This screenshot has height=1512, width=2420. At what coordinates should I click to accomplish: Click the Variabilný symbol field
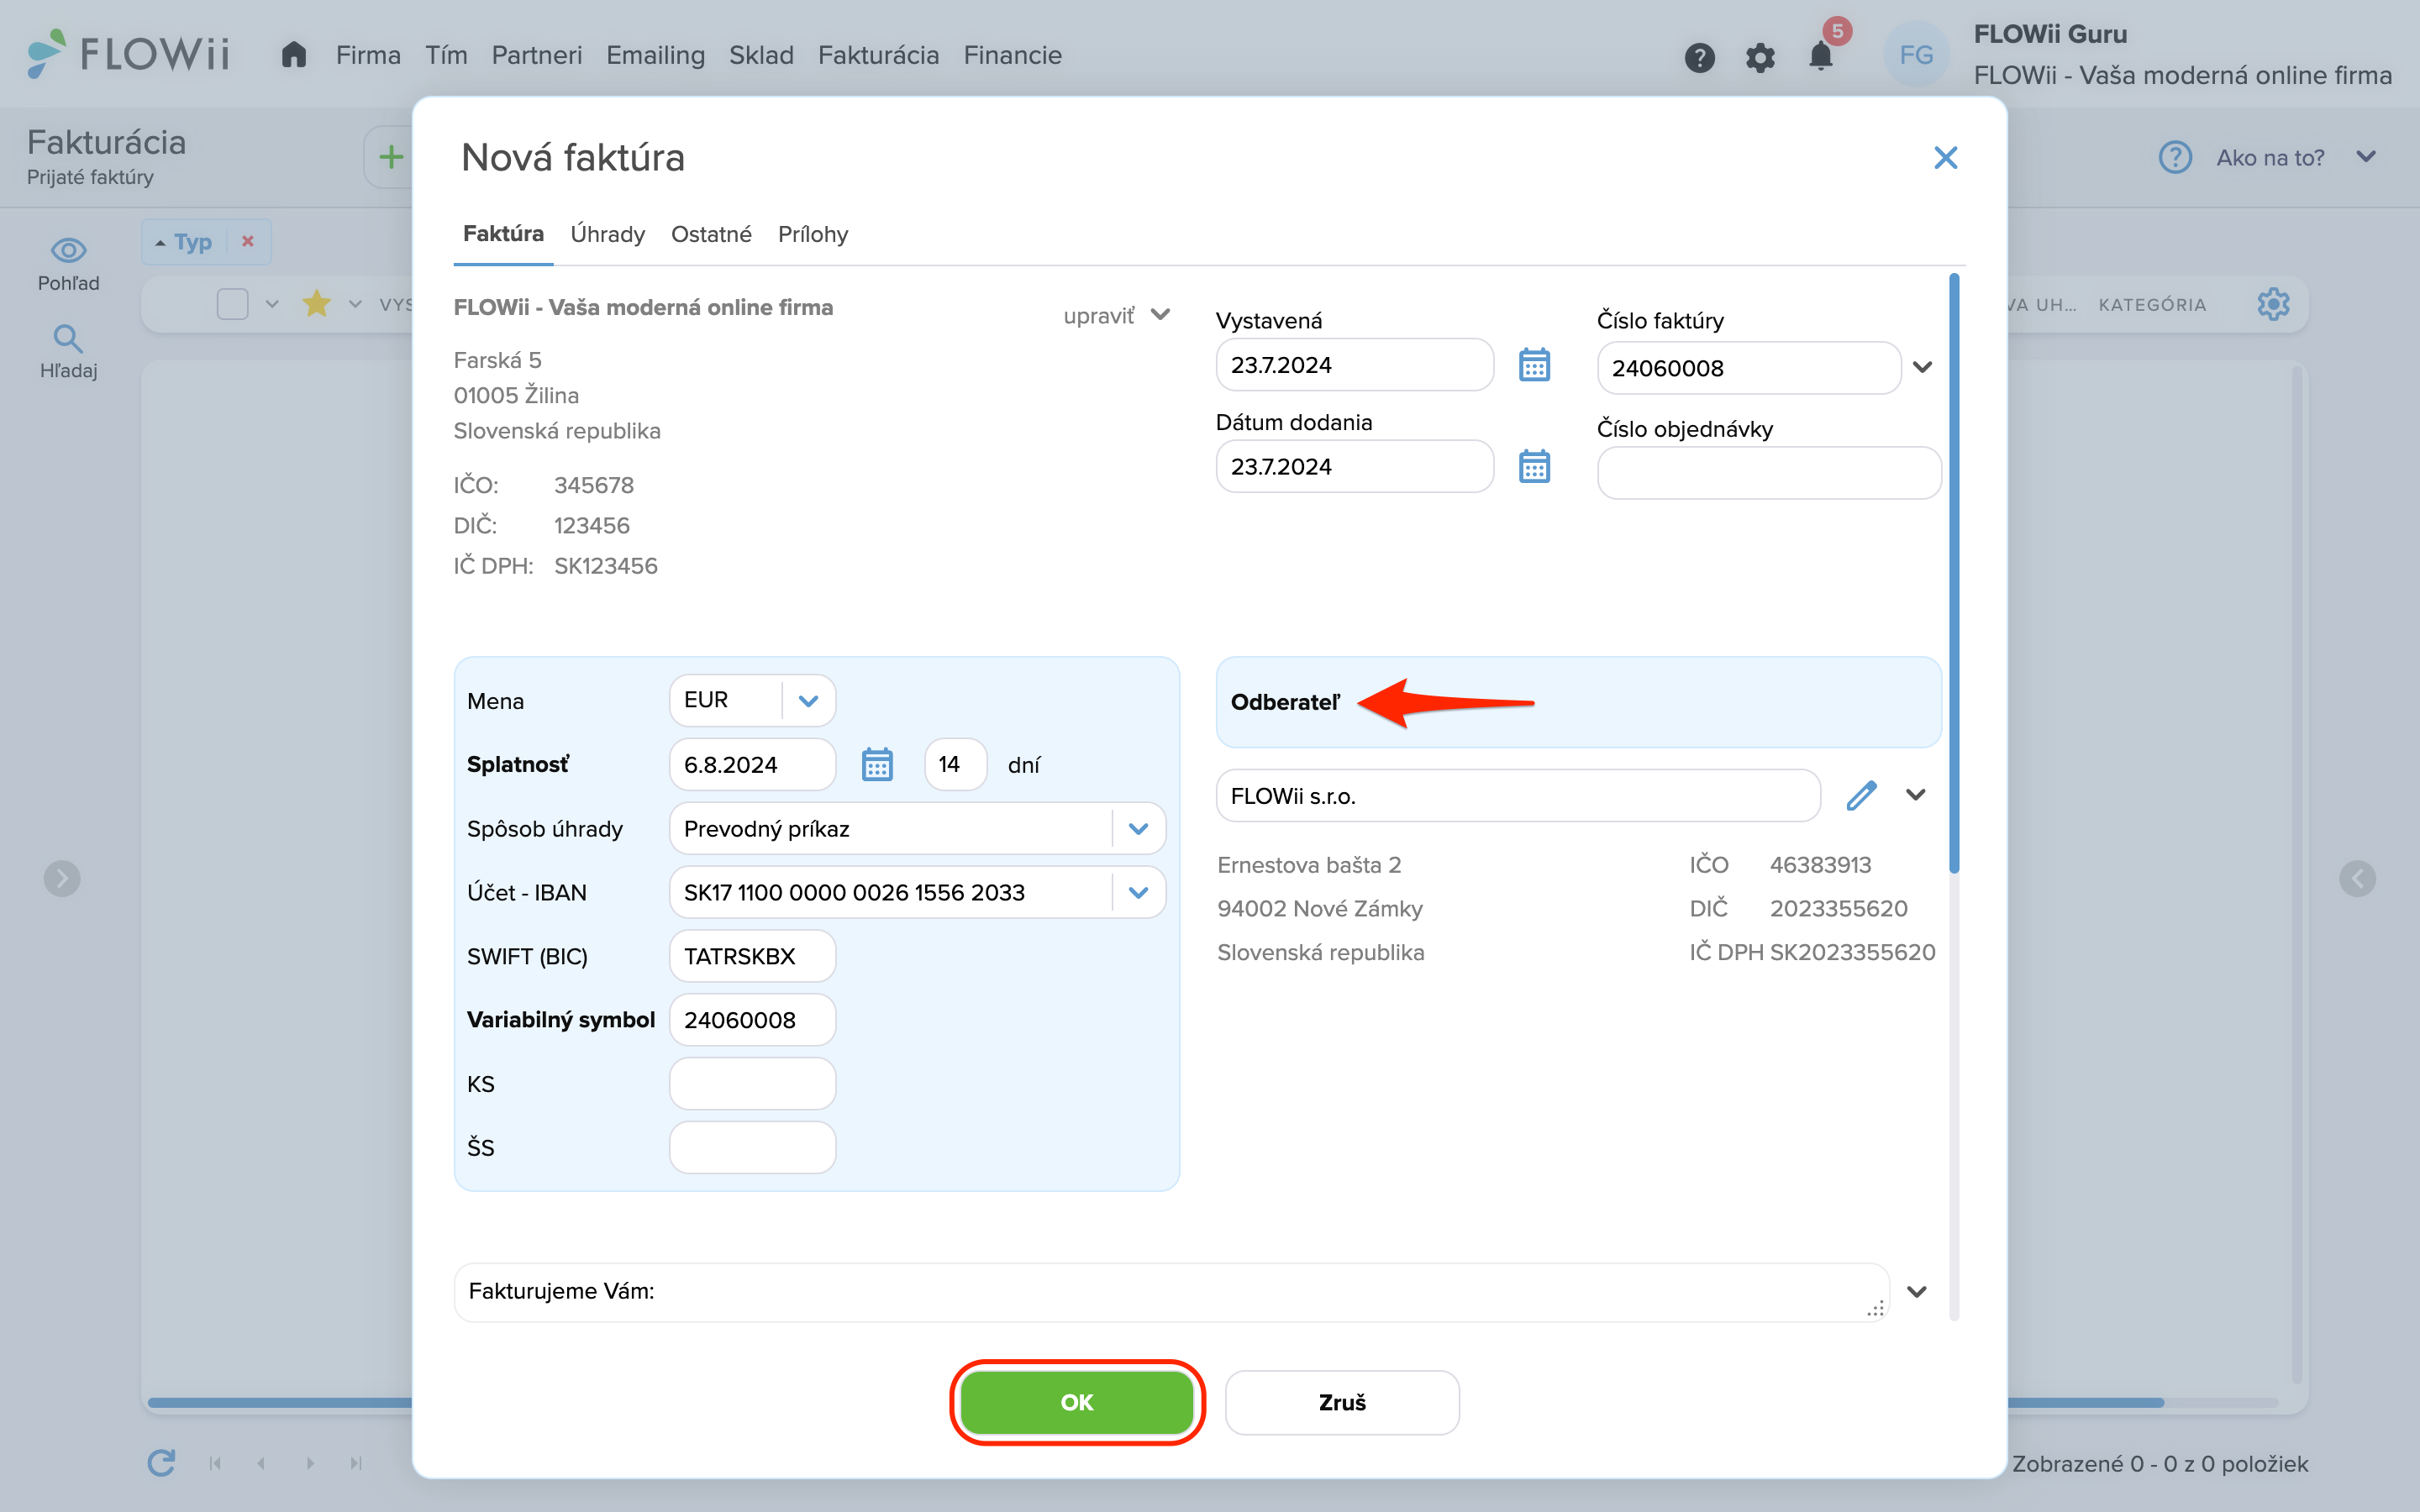(x=752, y=1020)
